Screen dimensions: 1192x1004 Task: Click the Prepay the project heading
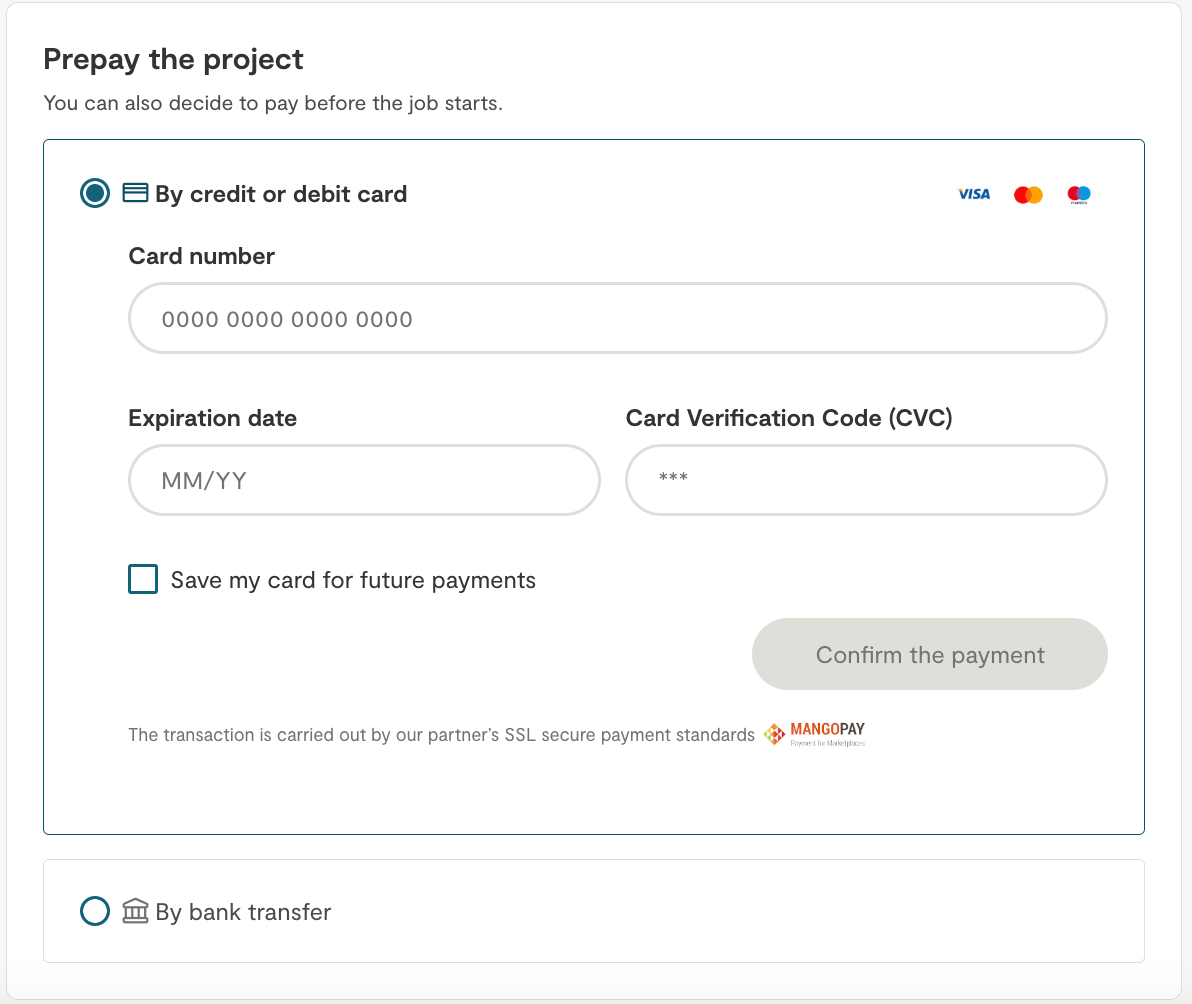[173, 59]
